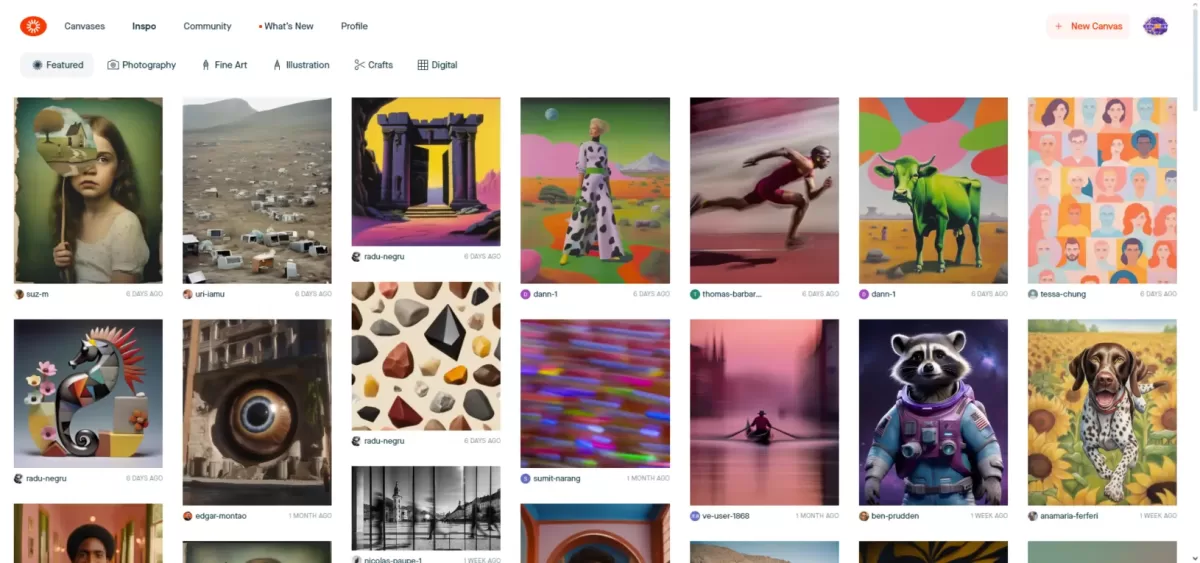The height and width of the screenshot is (563, 1200).
Task: Open What's New
Action: tap(287, 26)
